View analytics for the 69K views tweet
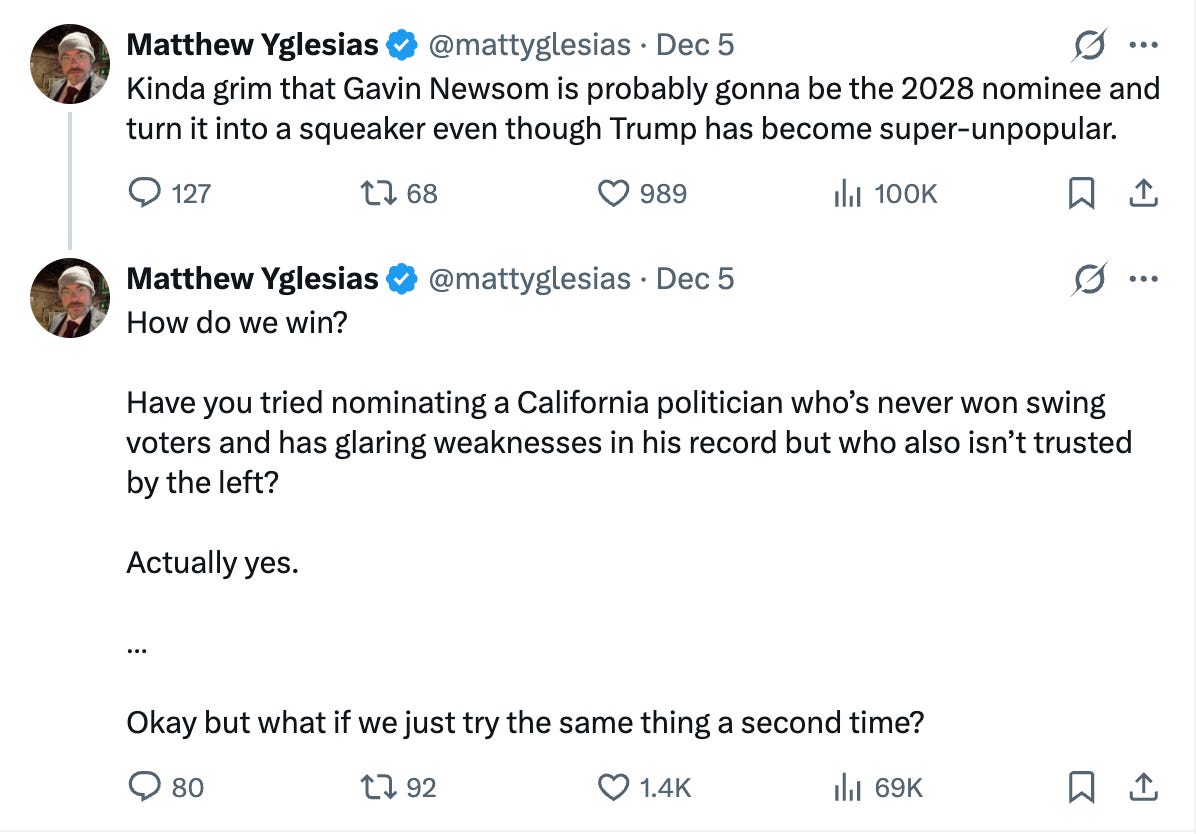Viewport: 1196px width, 834px height. tap(847, 787)
